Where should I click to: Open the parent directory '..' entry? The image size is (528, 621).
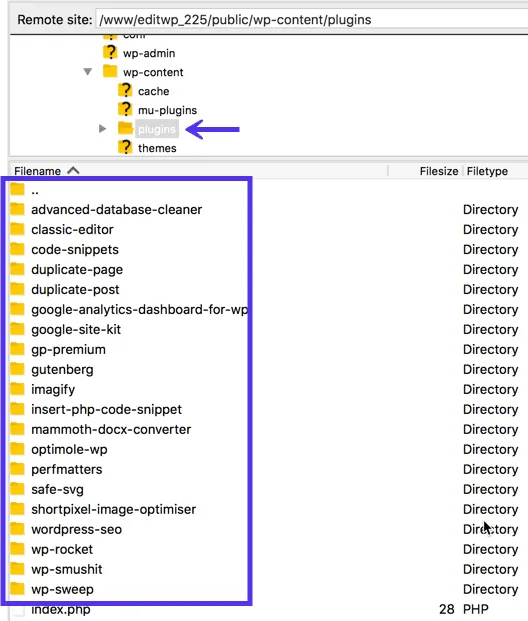[x=35, y=190]
